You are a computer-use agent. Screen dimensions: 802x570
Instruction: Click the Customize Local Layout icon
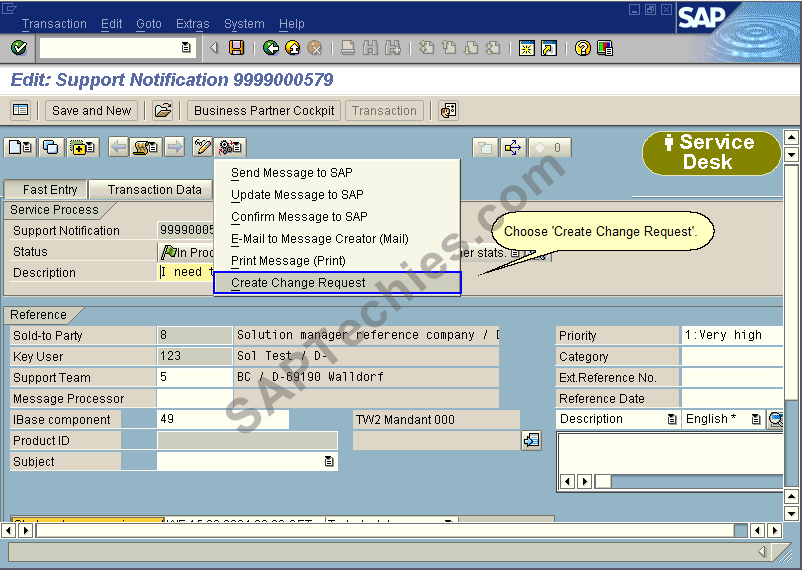(x=605, y=48)
